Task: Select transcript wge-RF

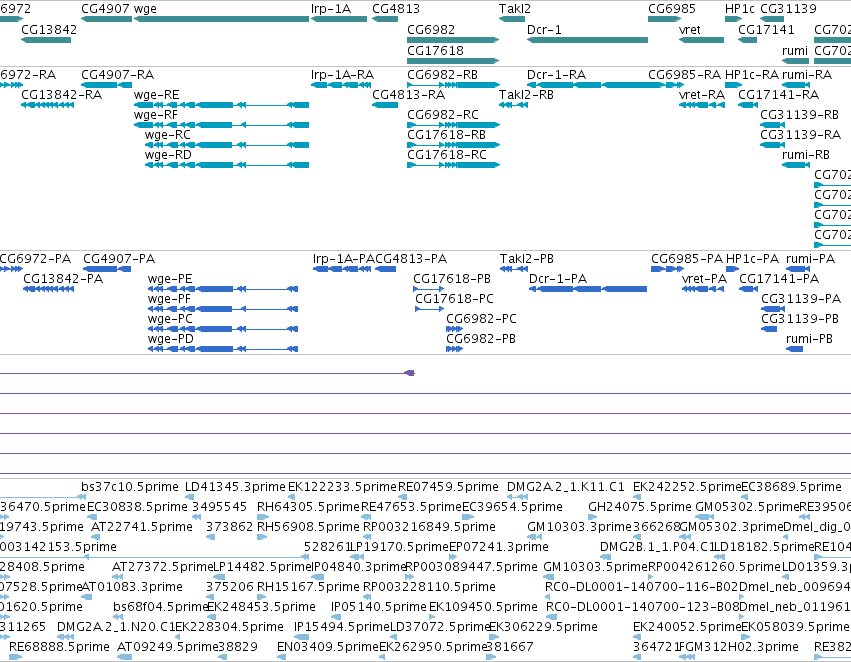Action: 221,125
